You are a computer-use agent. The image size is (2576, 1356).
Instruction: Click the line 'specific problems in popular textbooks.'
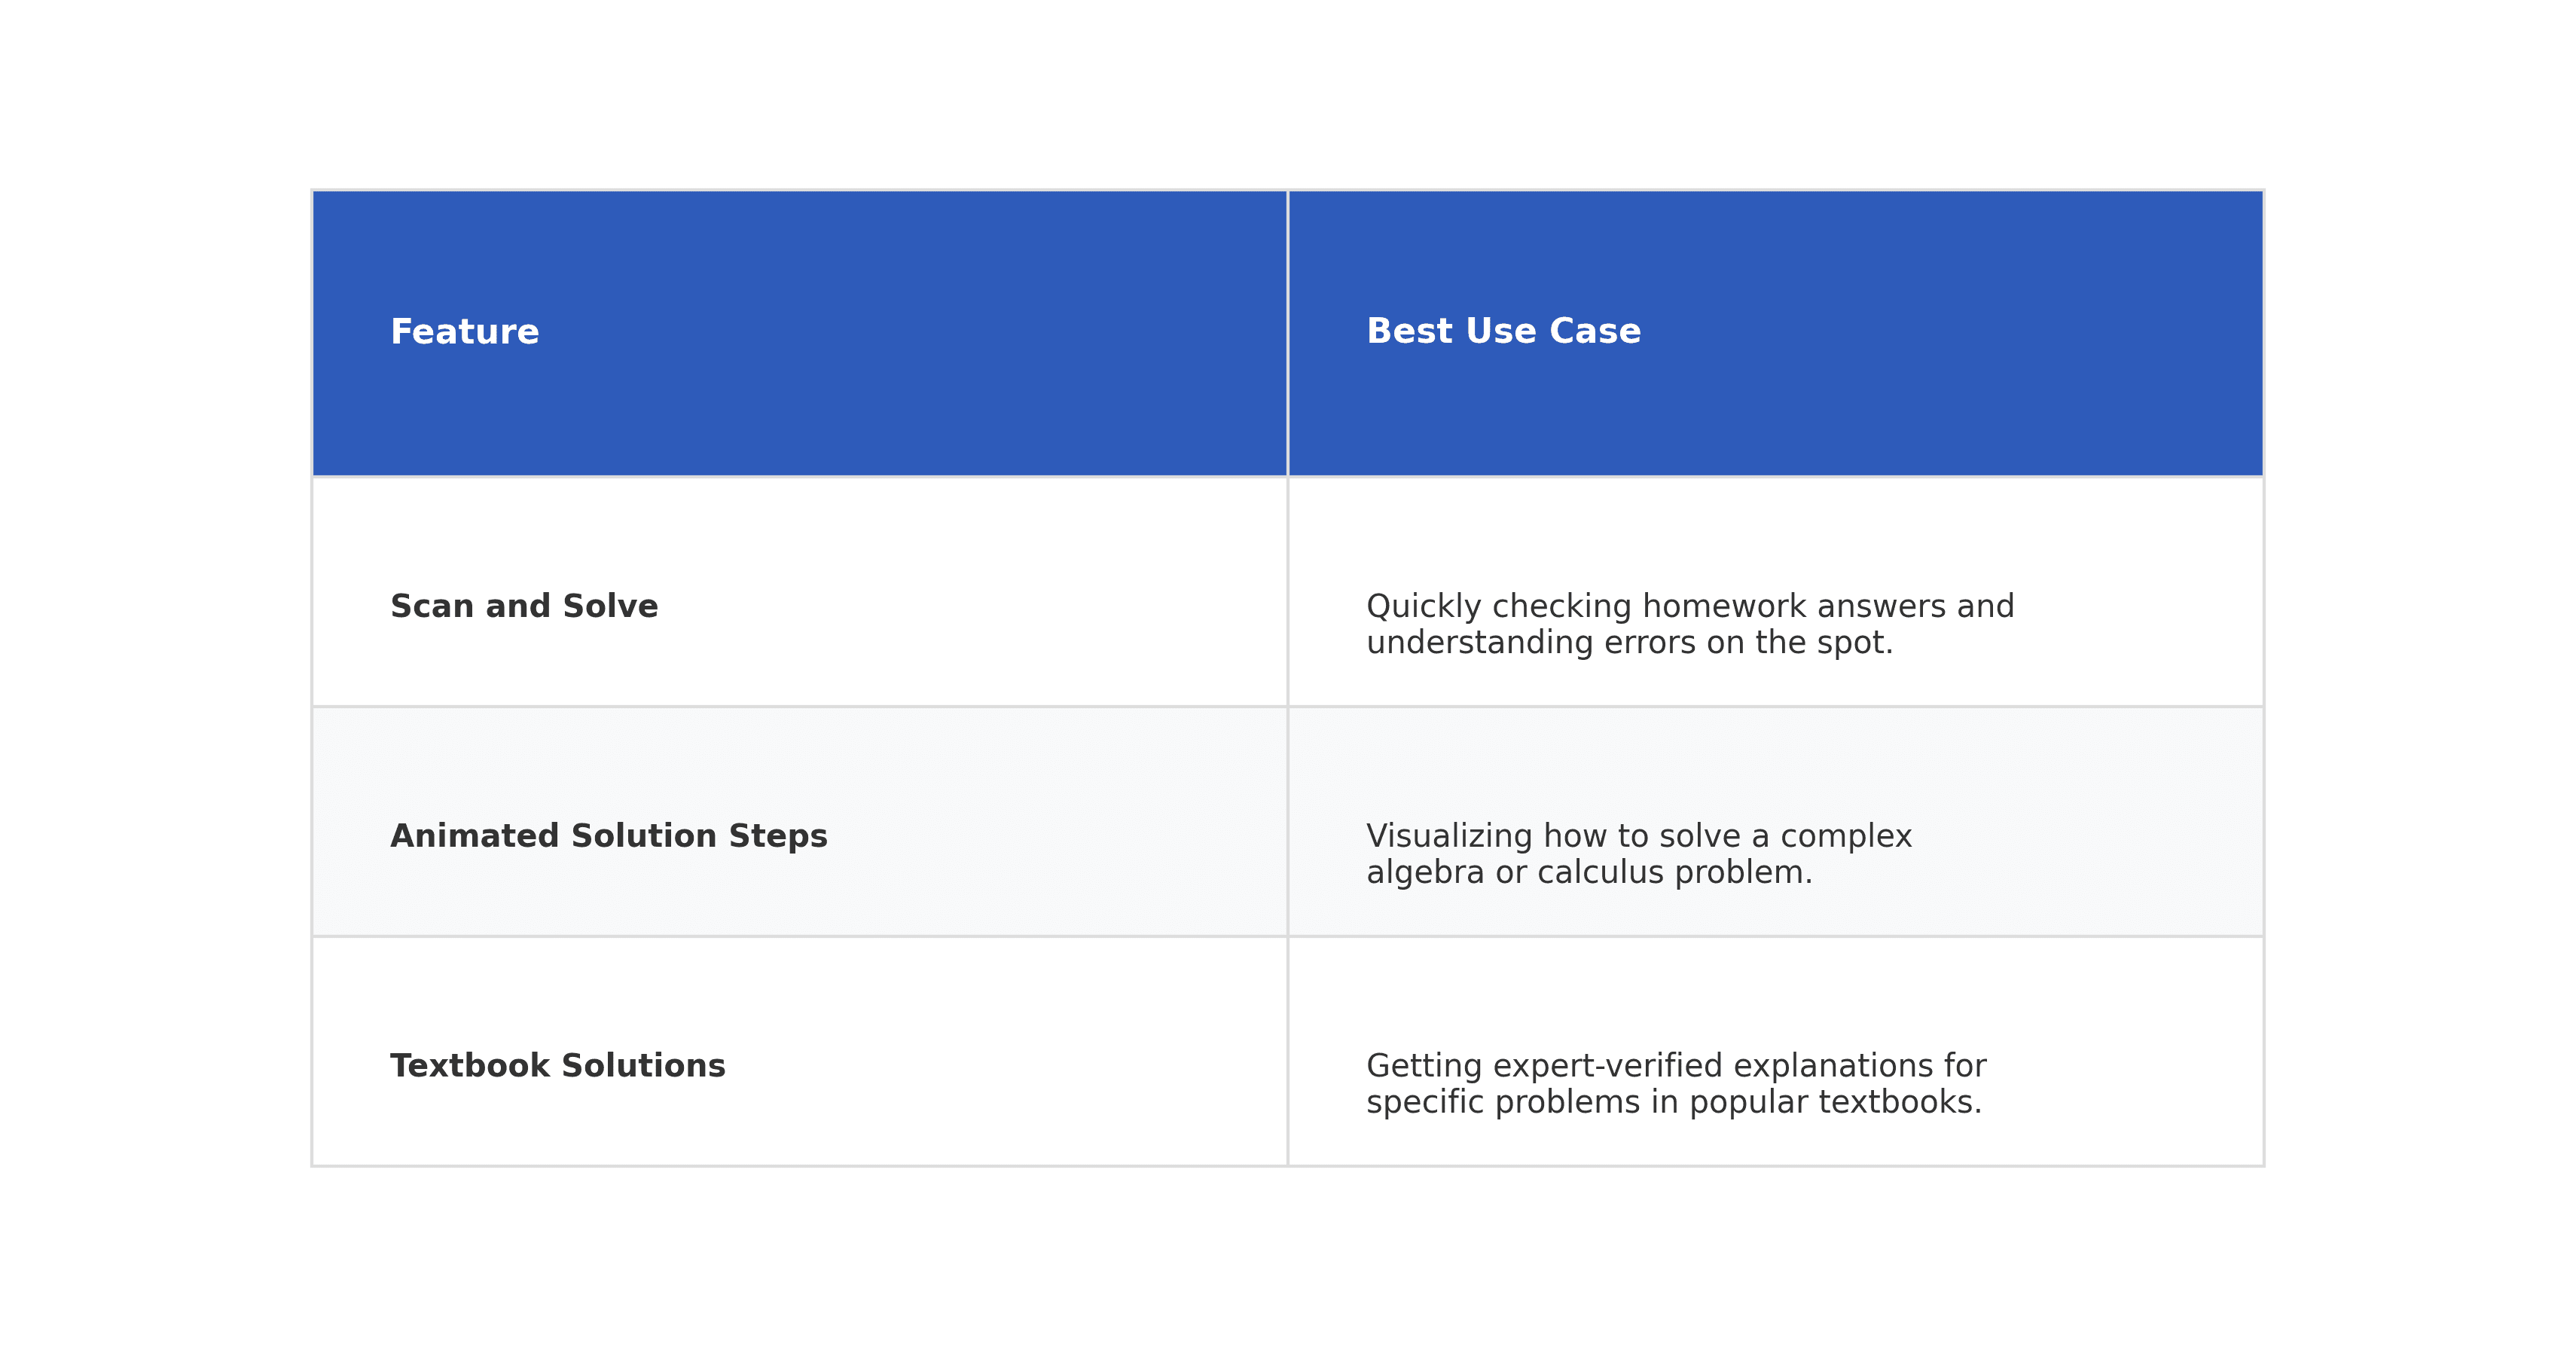(x=1673, y=1102)
